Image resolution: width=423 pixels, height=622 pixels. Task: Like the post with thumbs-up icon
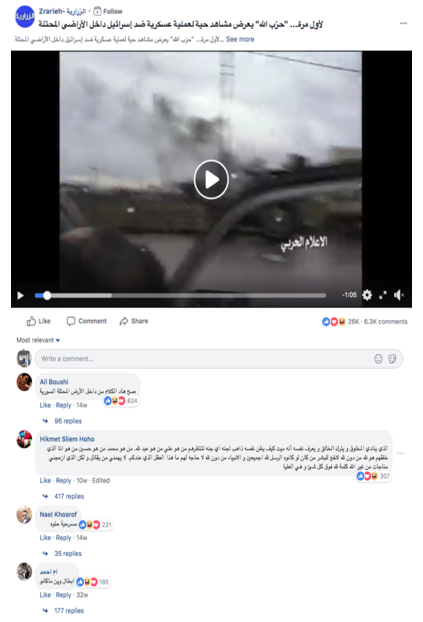pos(38,321)
